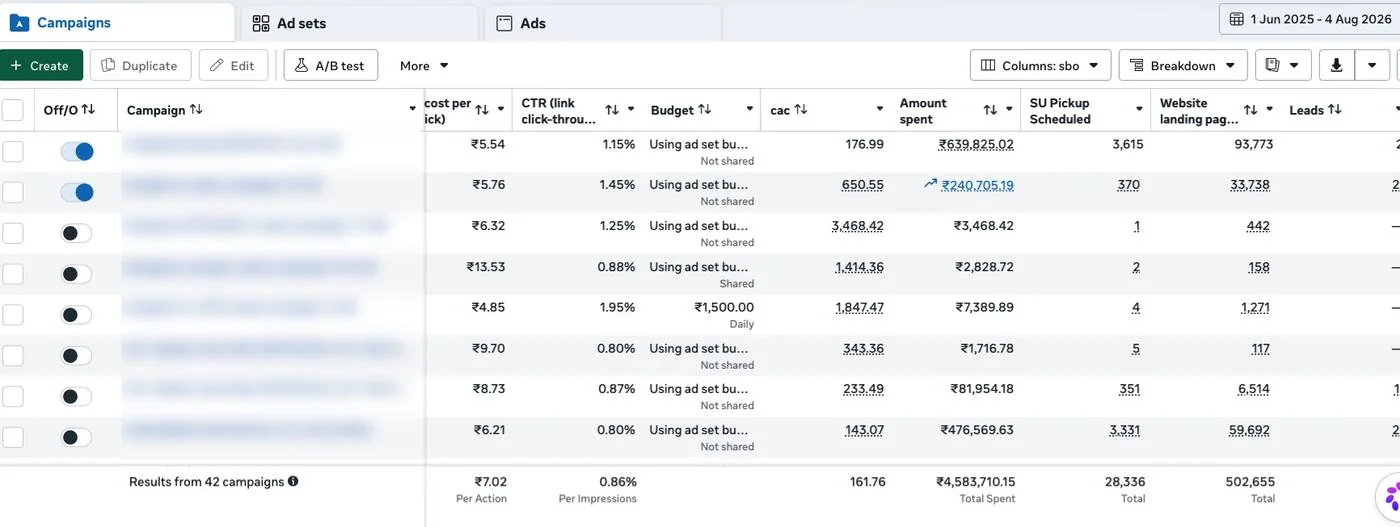Click the 3,468.42 cac value
The height and width of the screenshot is (527, 1400).
pos(858,226)
